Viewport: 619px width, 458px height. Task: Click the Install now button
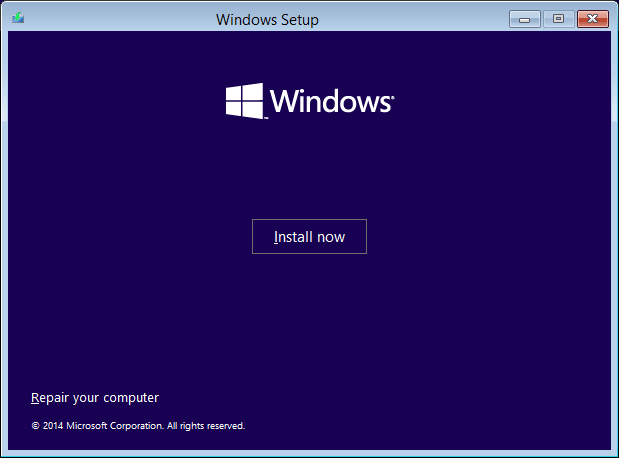click(x=309, y=237)
